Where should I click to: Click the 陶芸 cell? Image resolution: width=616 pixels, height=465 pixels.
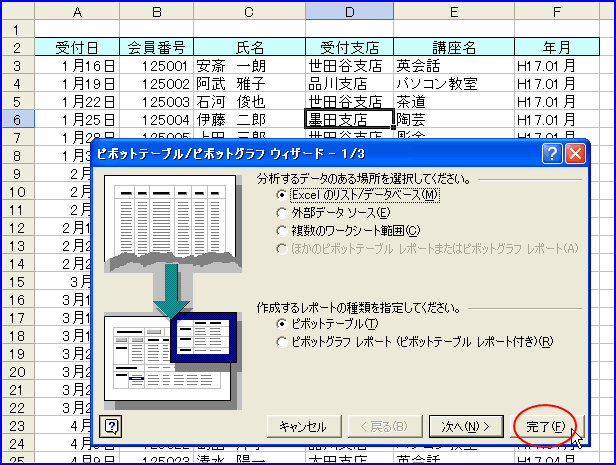[454, 119]
